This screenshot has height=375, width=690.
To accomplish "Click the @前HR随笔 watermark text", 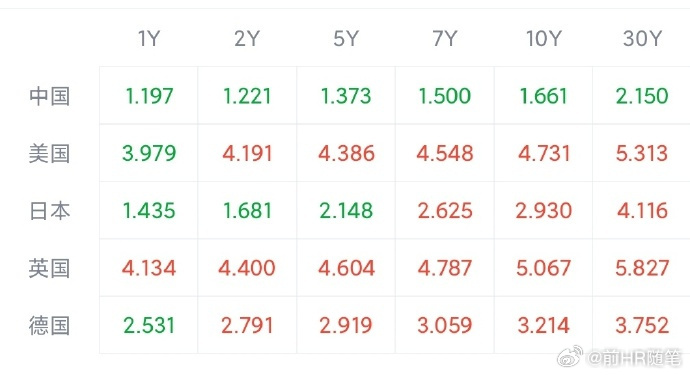I will click(x=635, y=358).
